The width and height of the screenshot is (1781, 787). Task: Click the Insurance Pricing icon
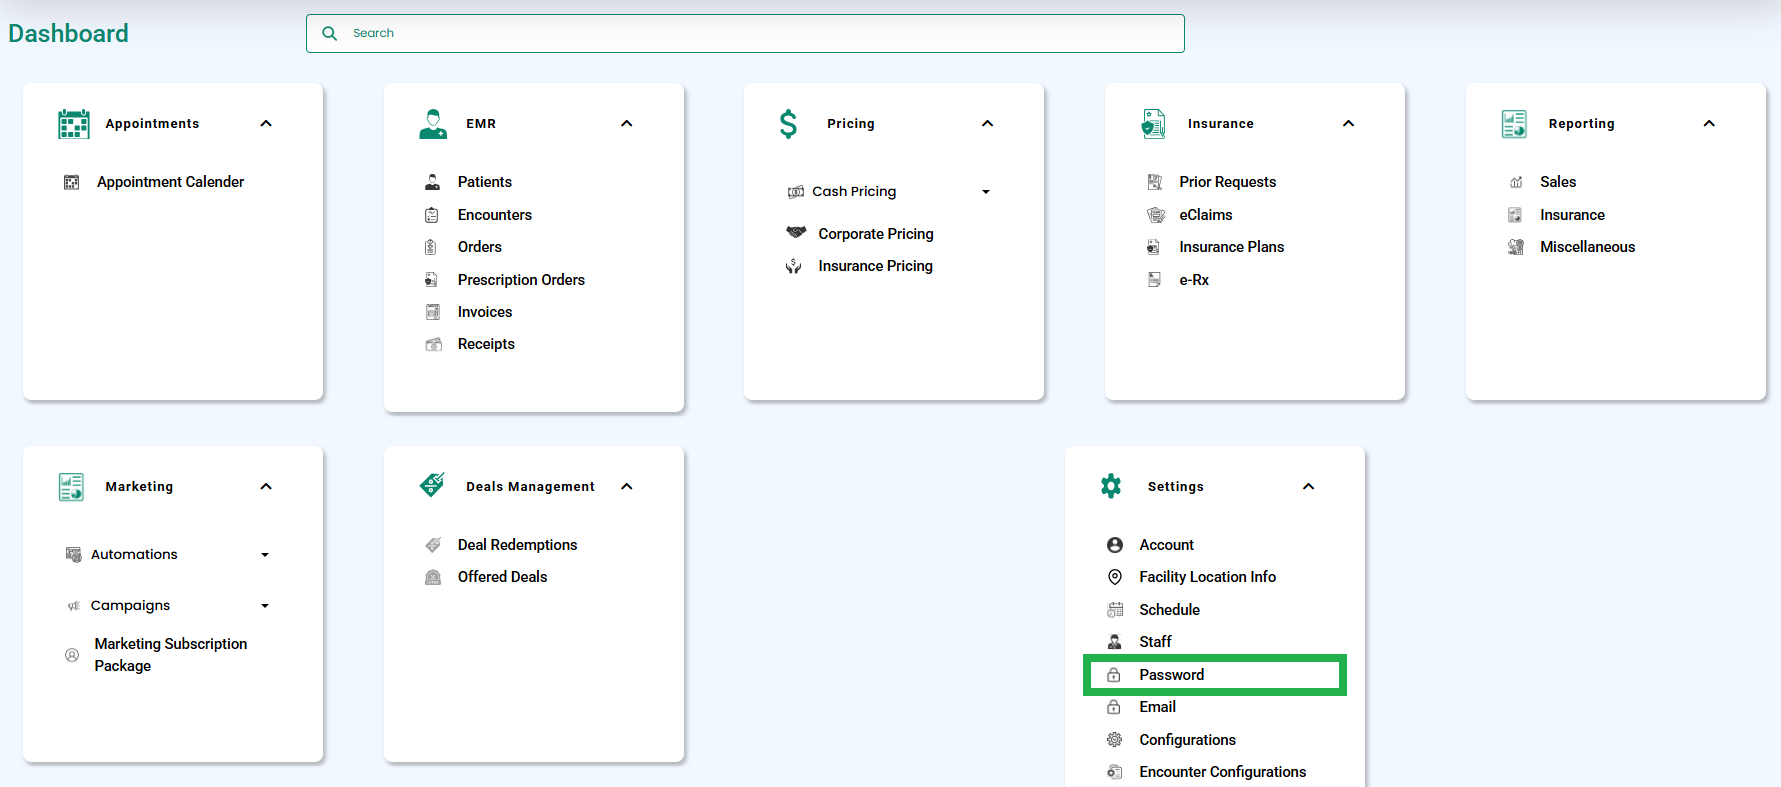tap(793, 266)
